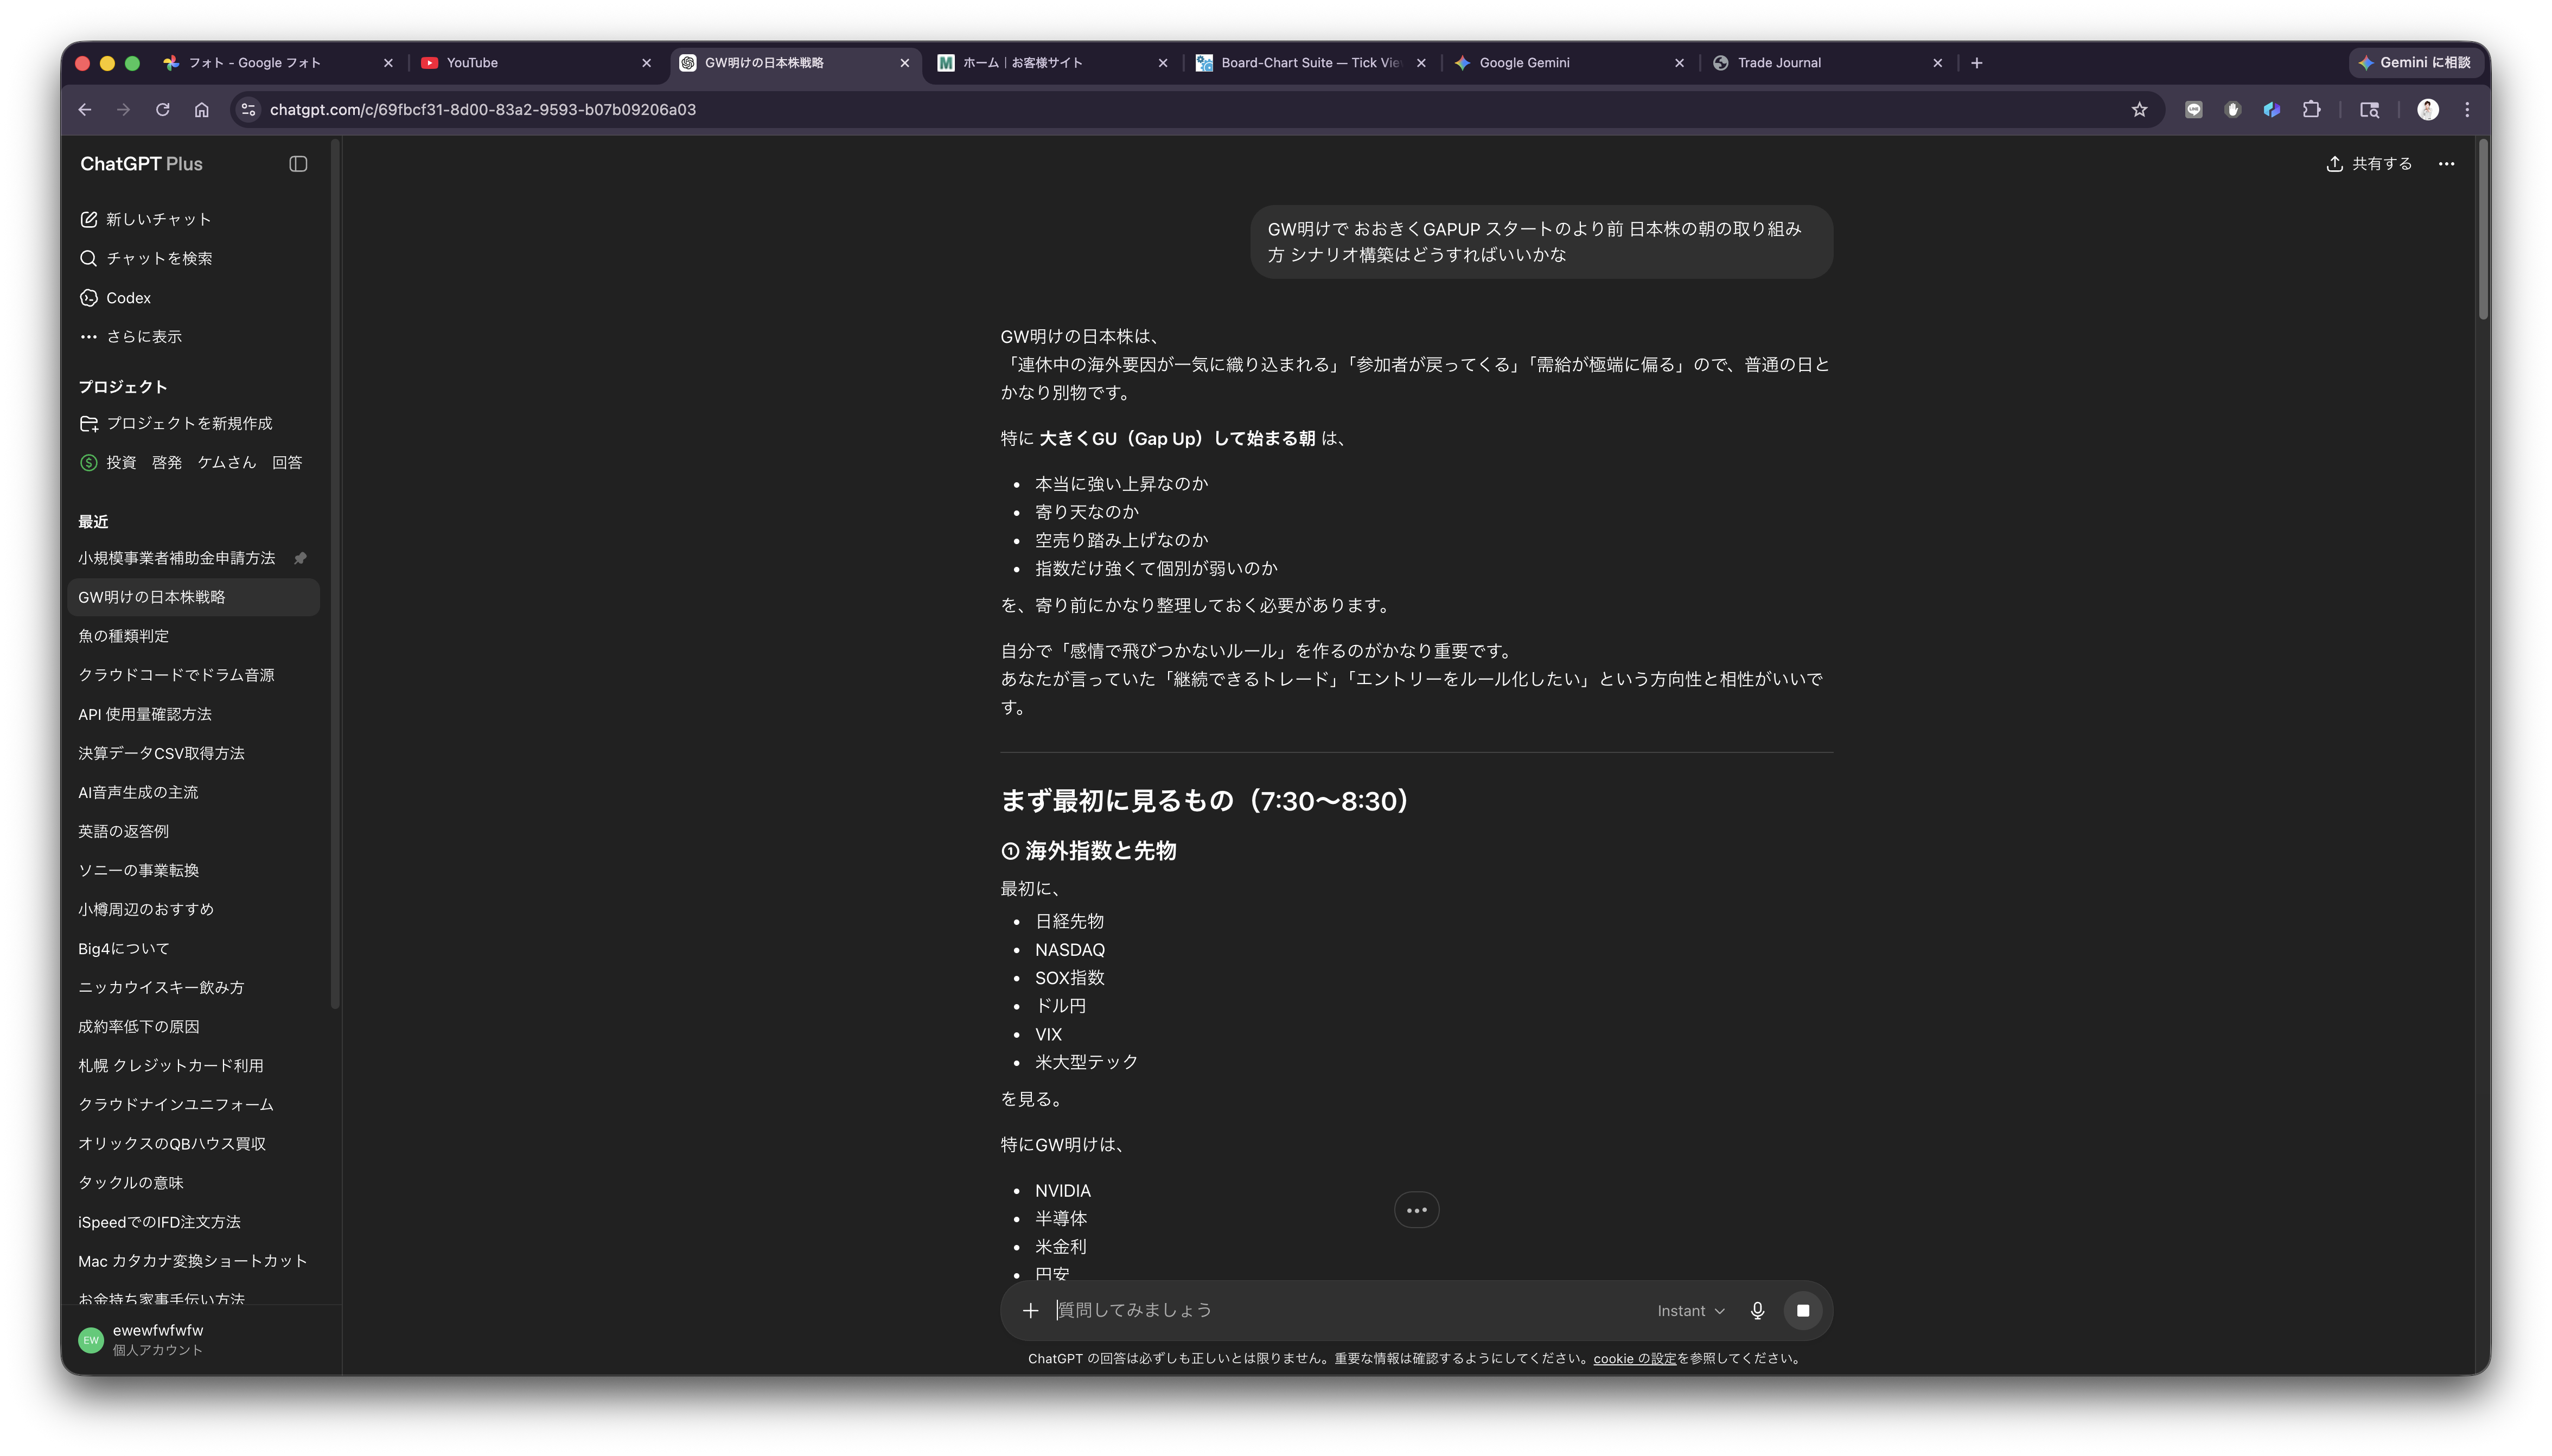
Task: Share this conversation with 共有する
Action: (2369, 164)
